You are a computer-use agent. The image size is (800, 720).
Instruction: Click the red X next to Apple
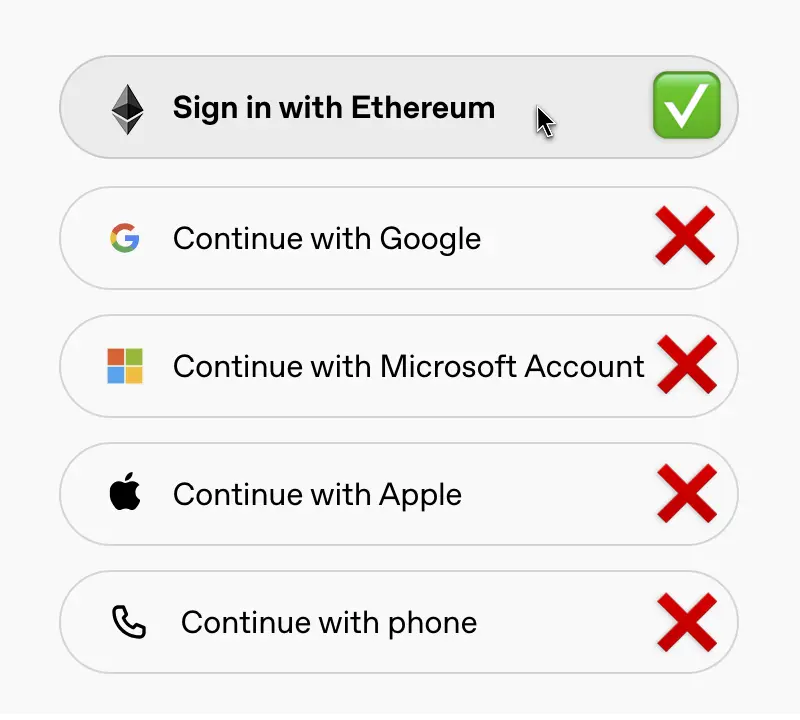click(x=687, y=493)
